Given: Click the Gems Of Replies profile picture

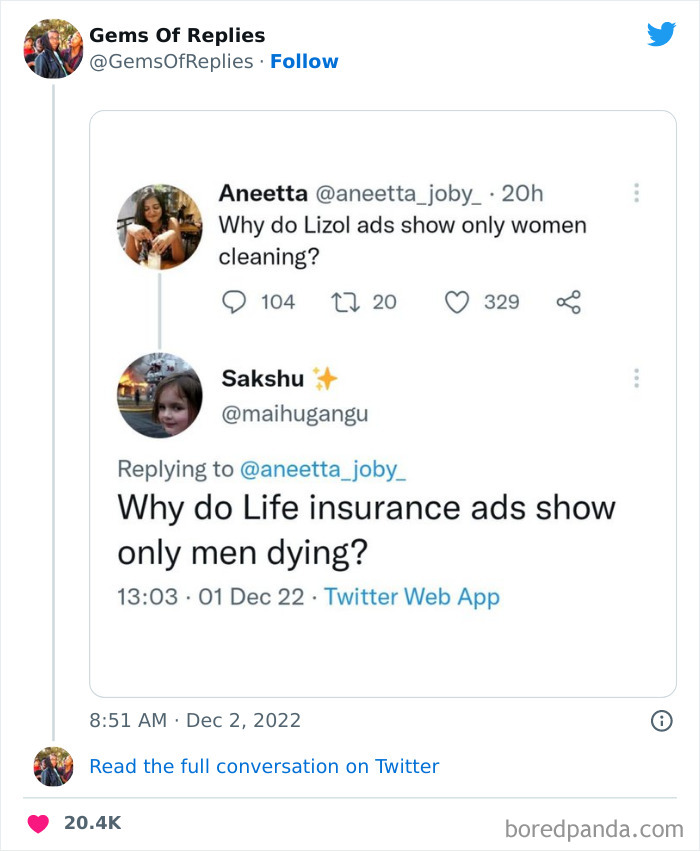Looking at the screenshot, I should coord(53,48).
